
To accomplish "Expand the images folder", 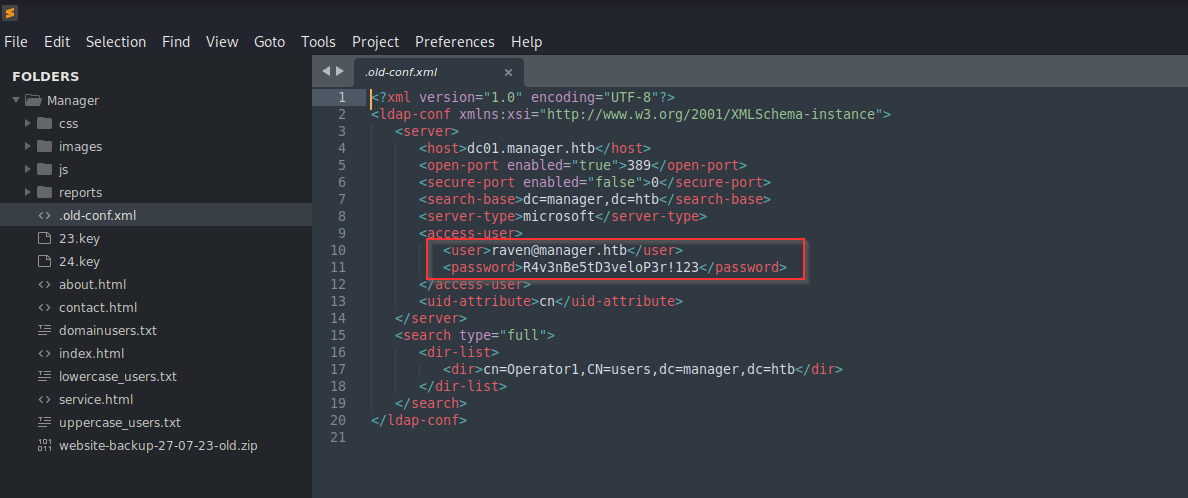I will coord(28,147).
